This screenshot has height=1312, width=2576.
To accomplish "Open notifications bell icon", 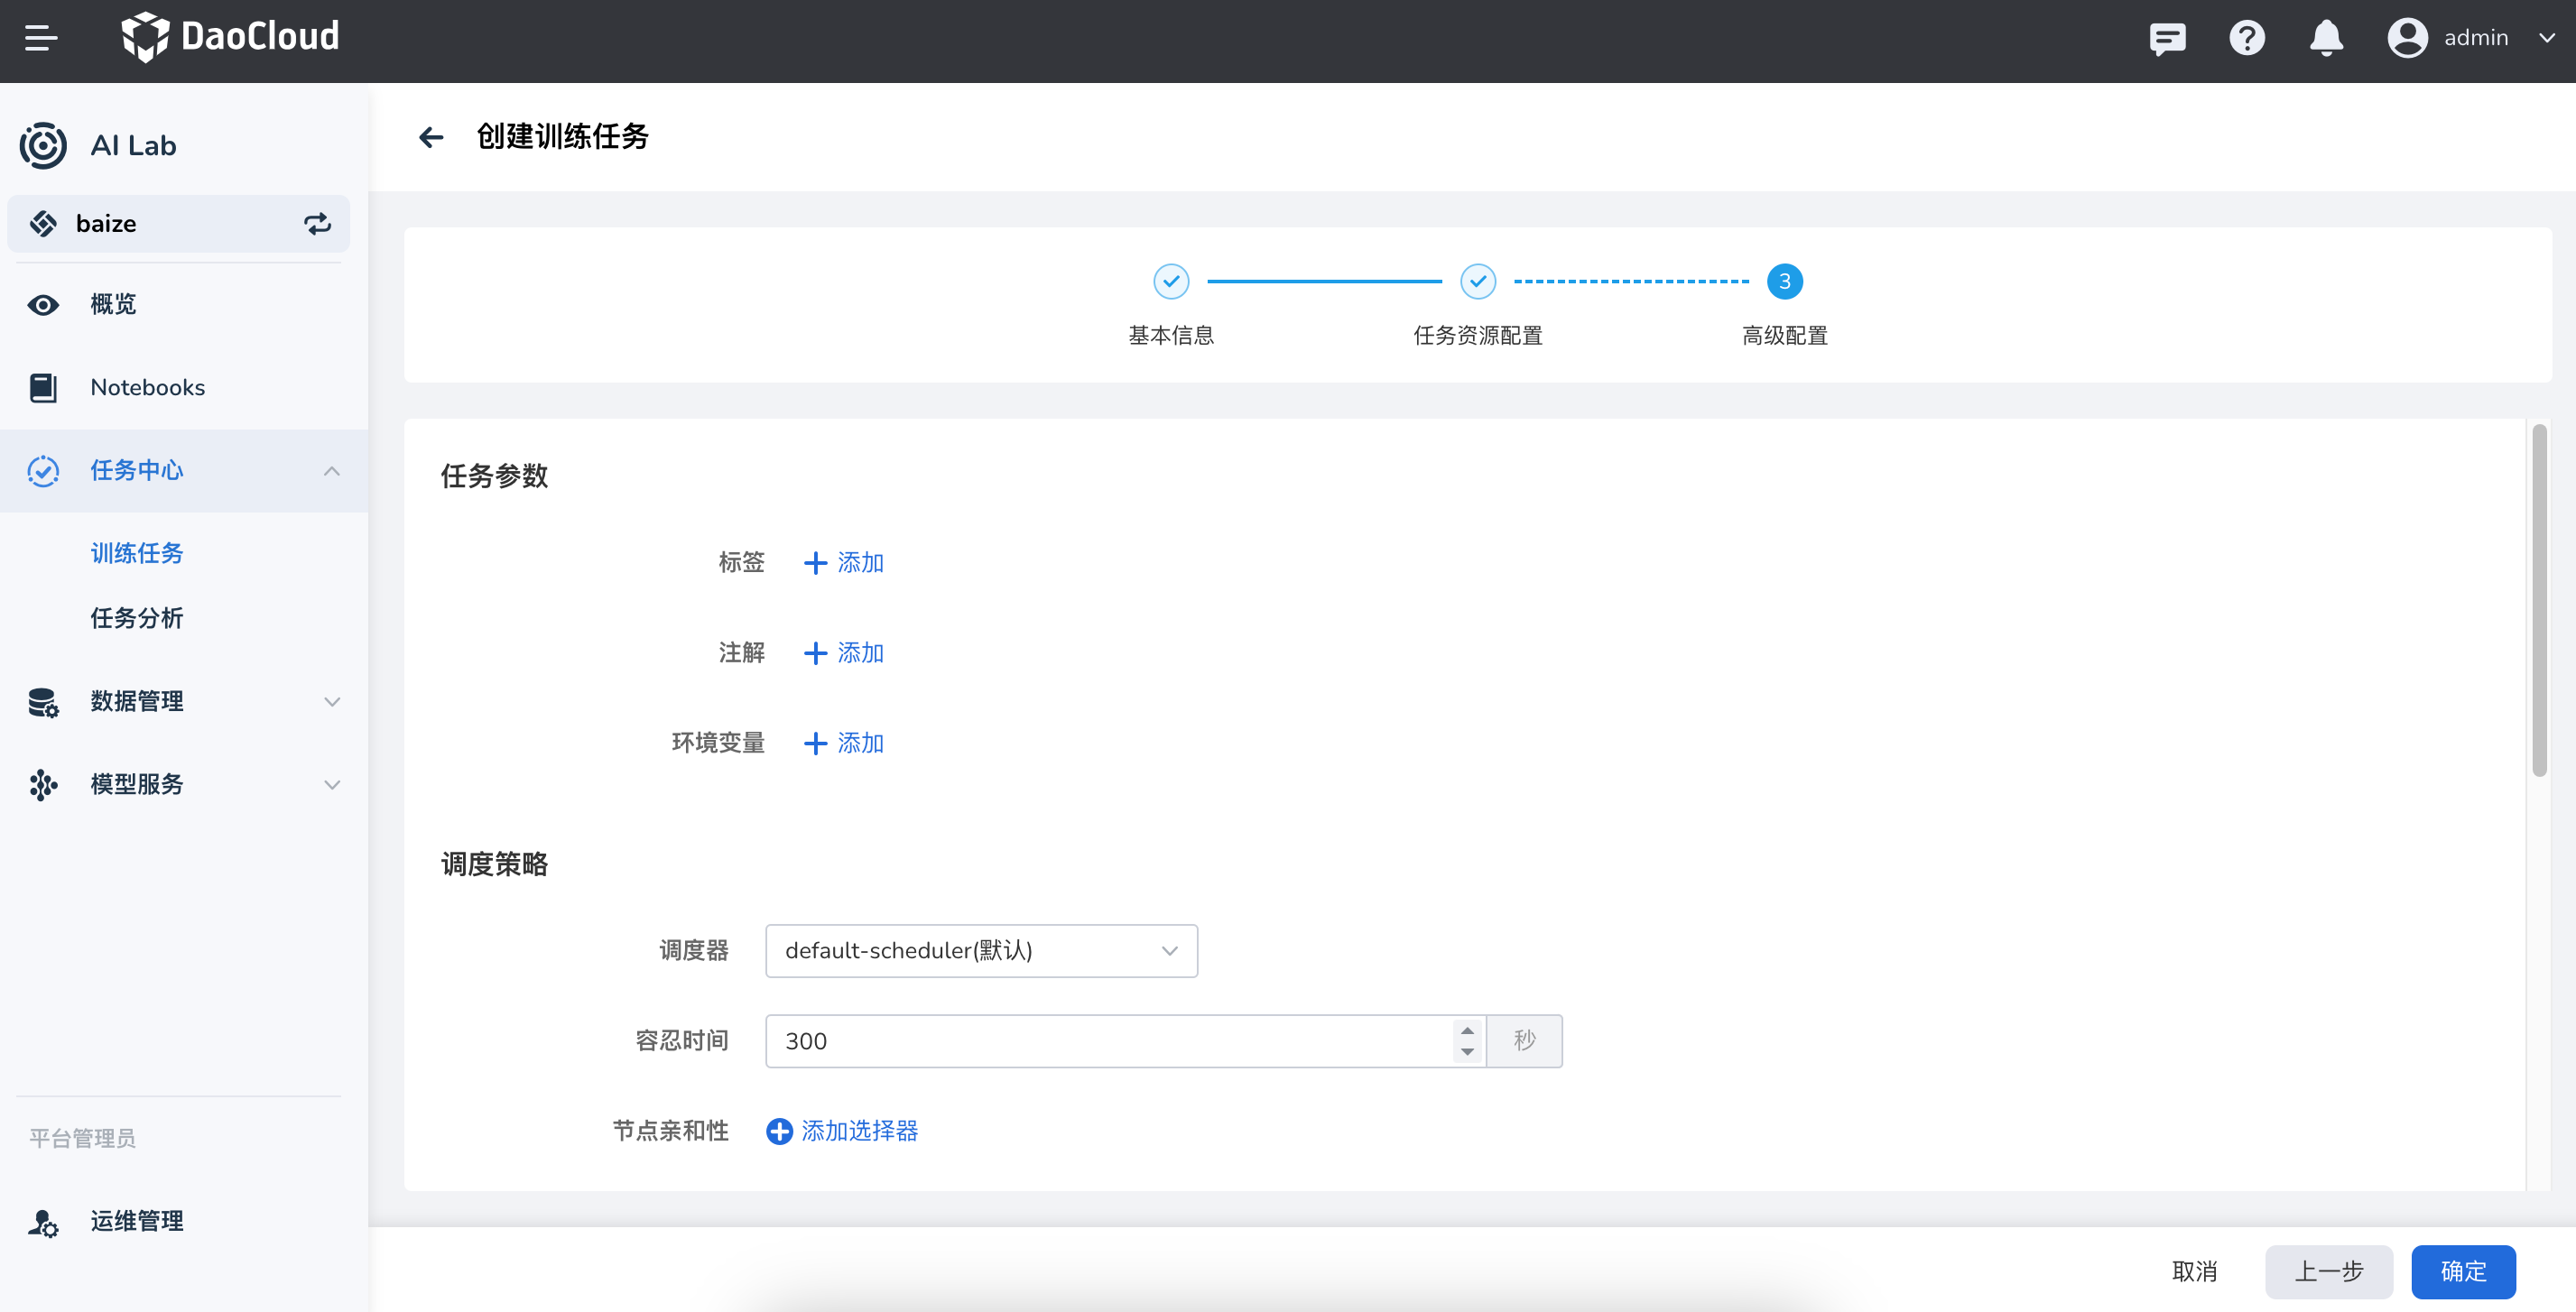I will (x=2326, y=38).
